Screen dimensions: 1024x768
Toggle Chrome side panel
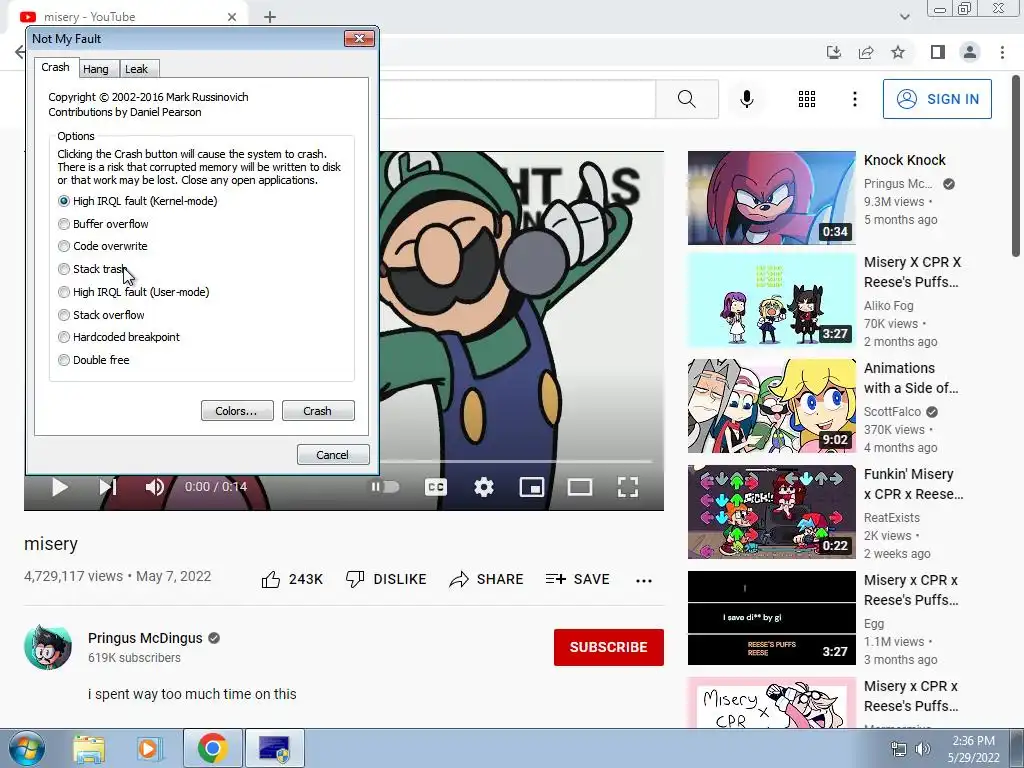click(x=938, y=52)
